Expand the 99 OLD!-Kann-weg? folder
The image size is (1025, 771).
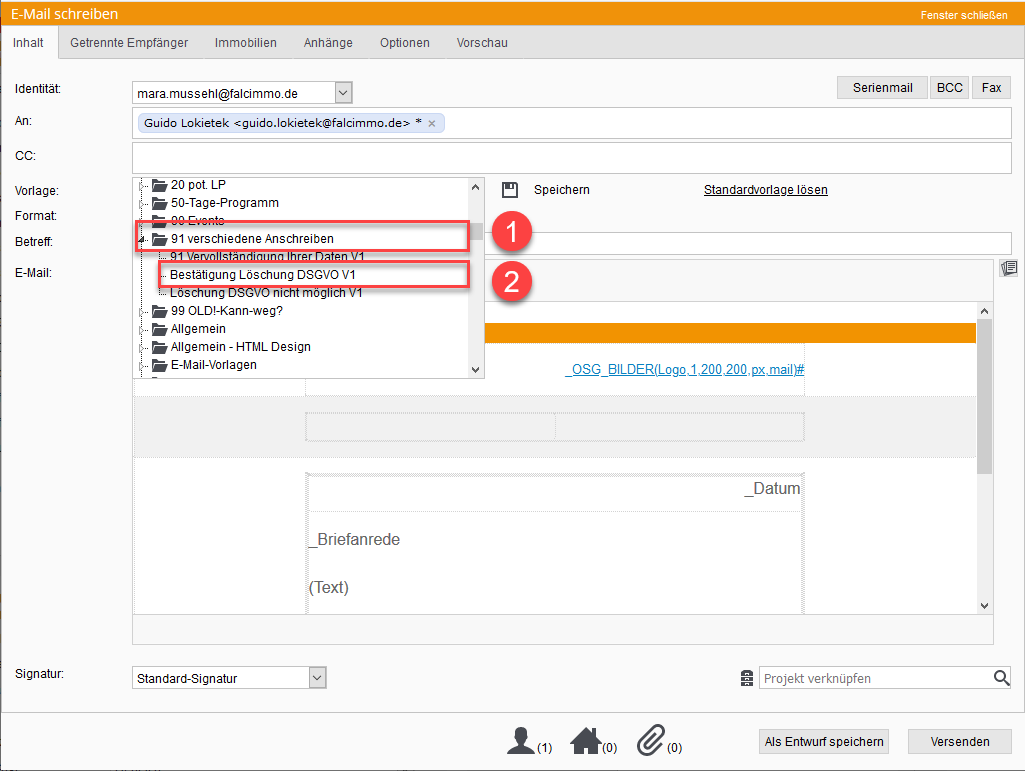(x=142, y=311)
